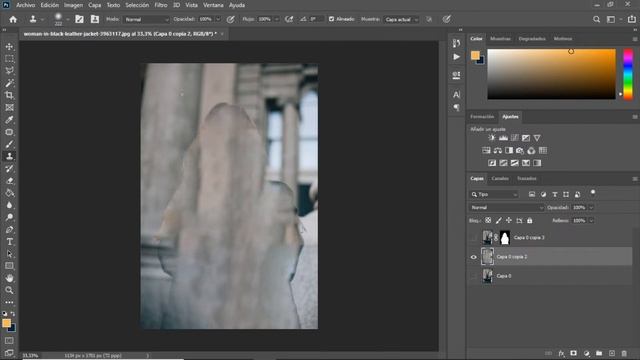Screen dimensions: 640x360
Task: Open the Muestra Capa actual dropdown
Action: pyautogui.click(x=402, y=19)
